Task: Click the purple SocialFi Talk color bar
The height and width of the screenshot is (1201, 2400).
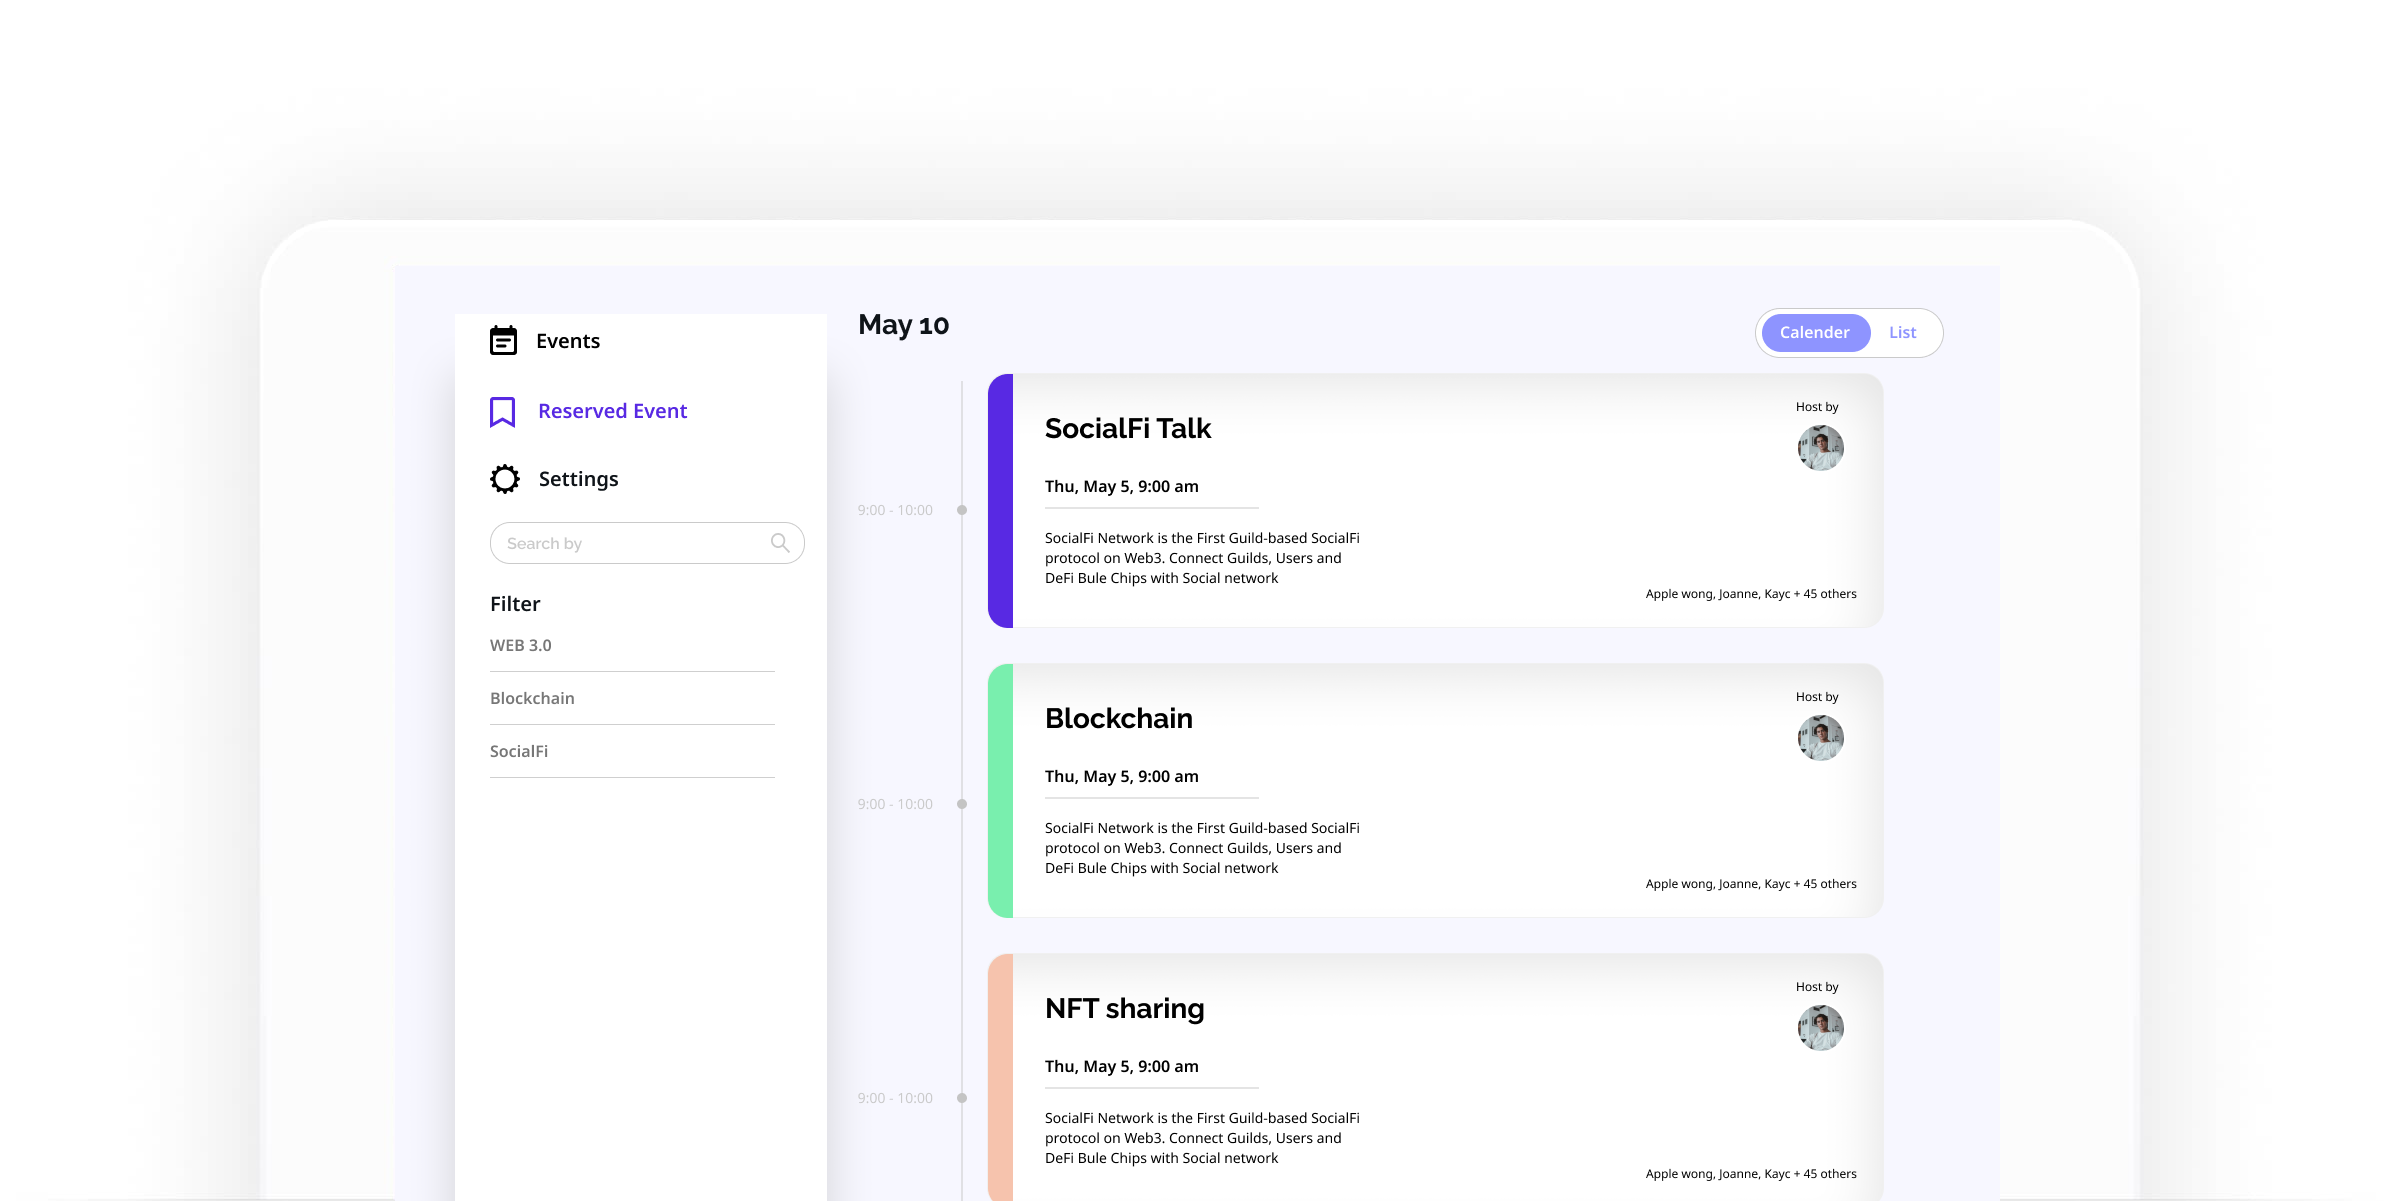Action: 1000,501
